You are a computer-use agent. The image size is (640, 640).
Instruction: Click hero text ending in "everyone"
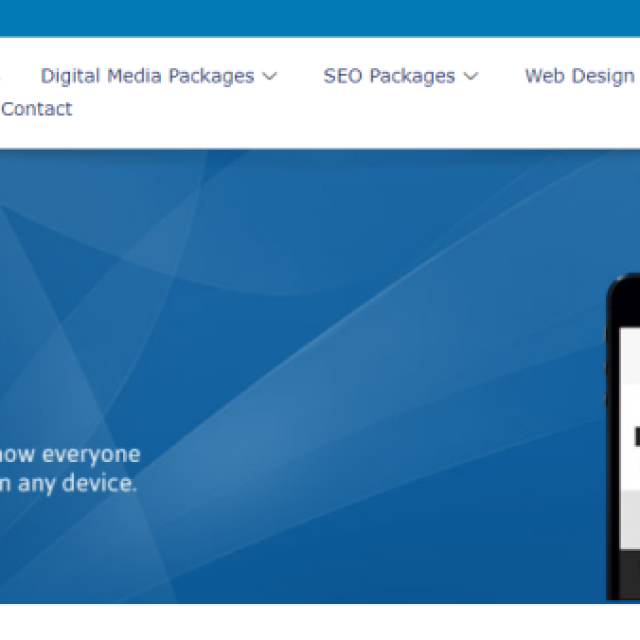coord(70,455)
